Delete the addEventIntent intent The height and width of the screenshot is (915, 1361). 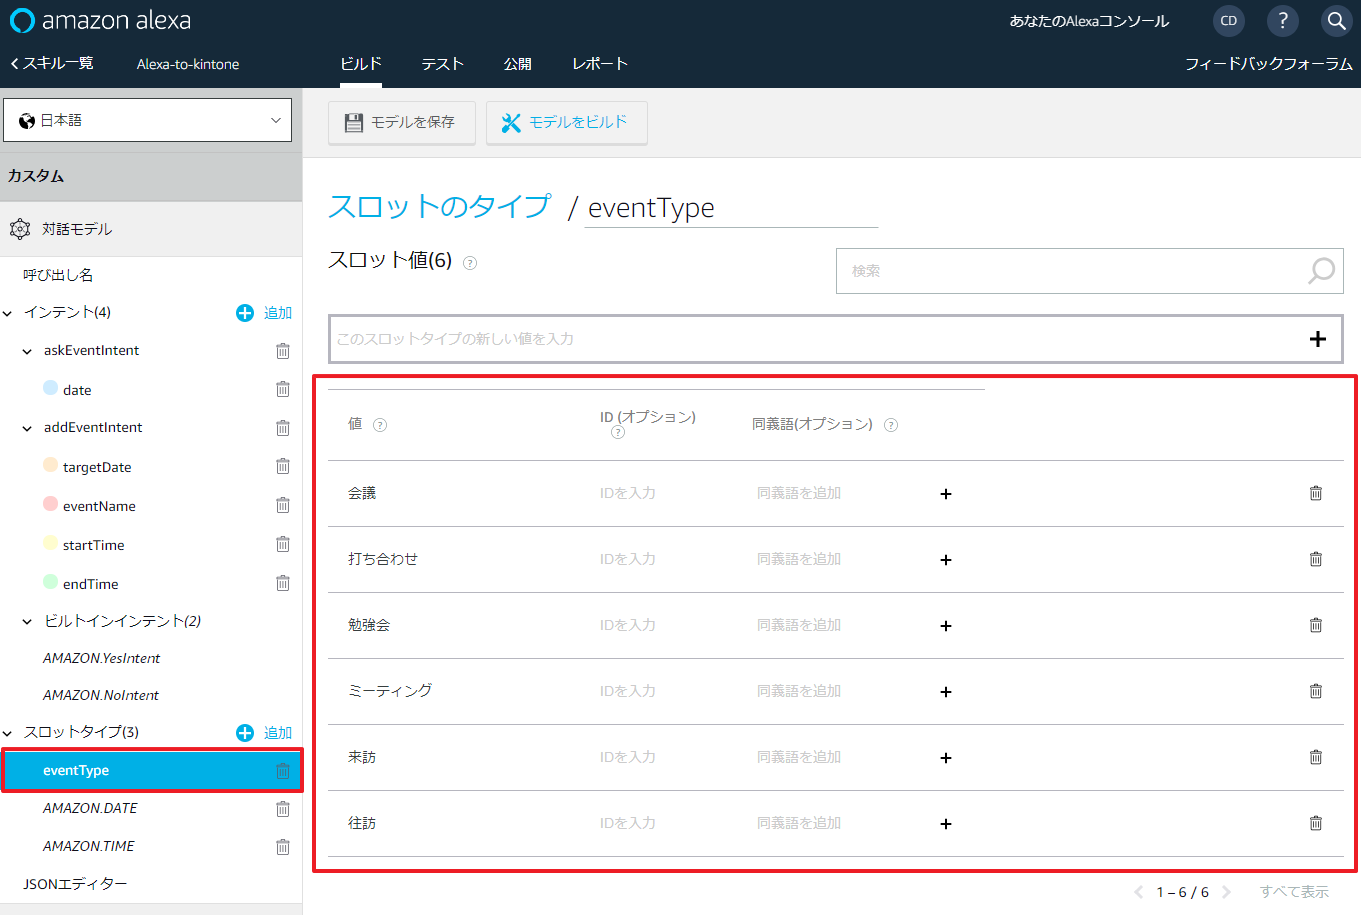pos(283,428)
